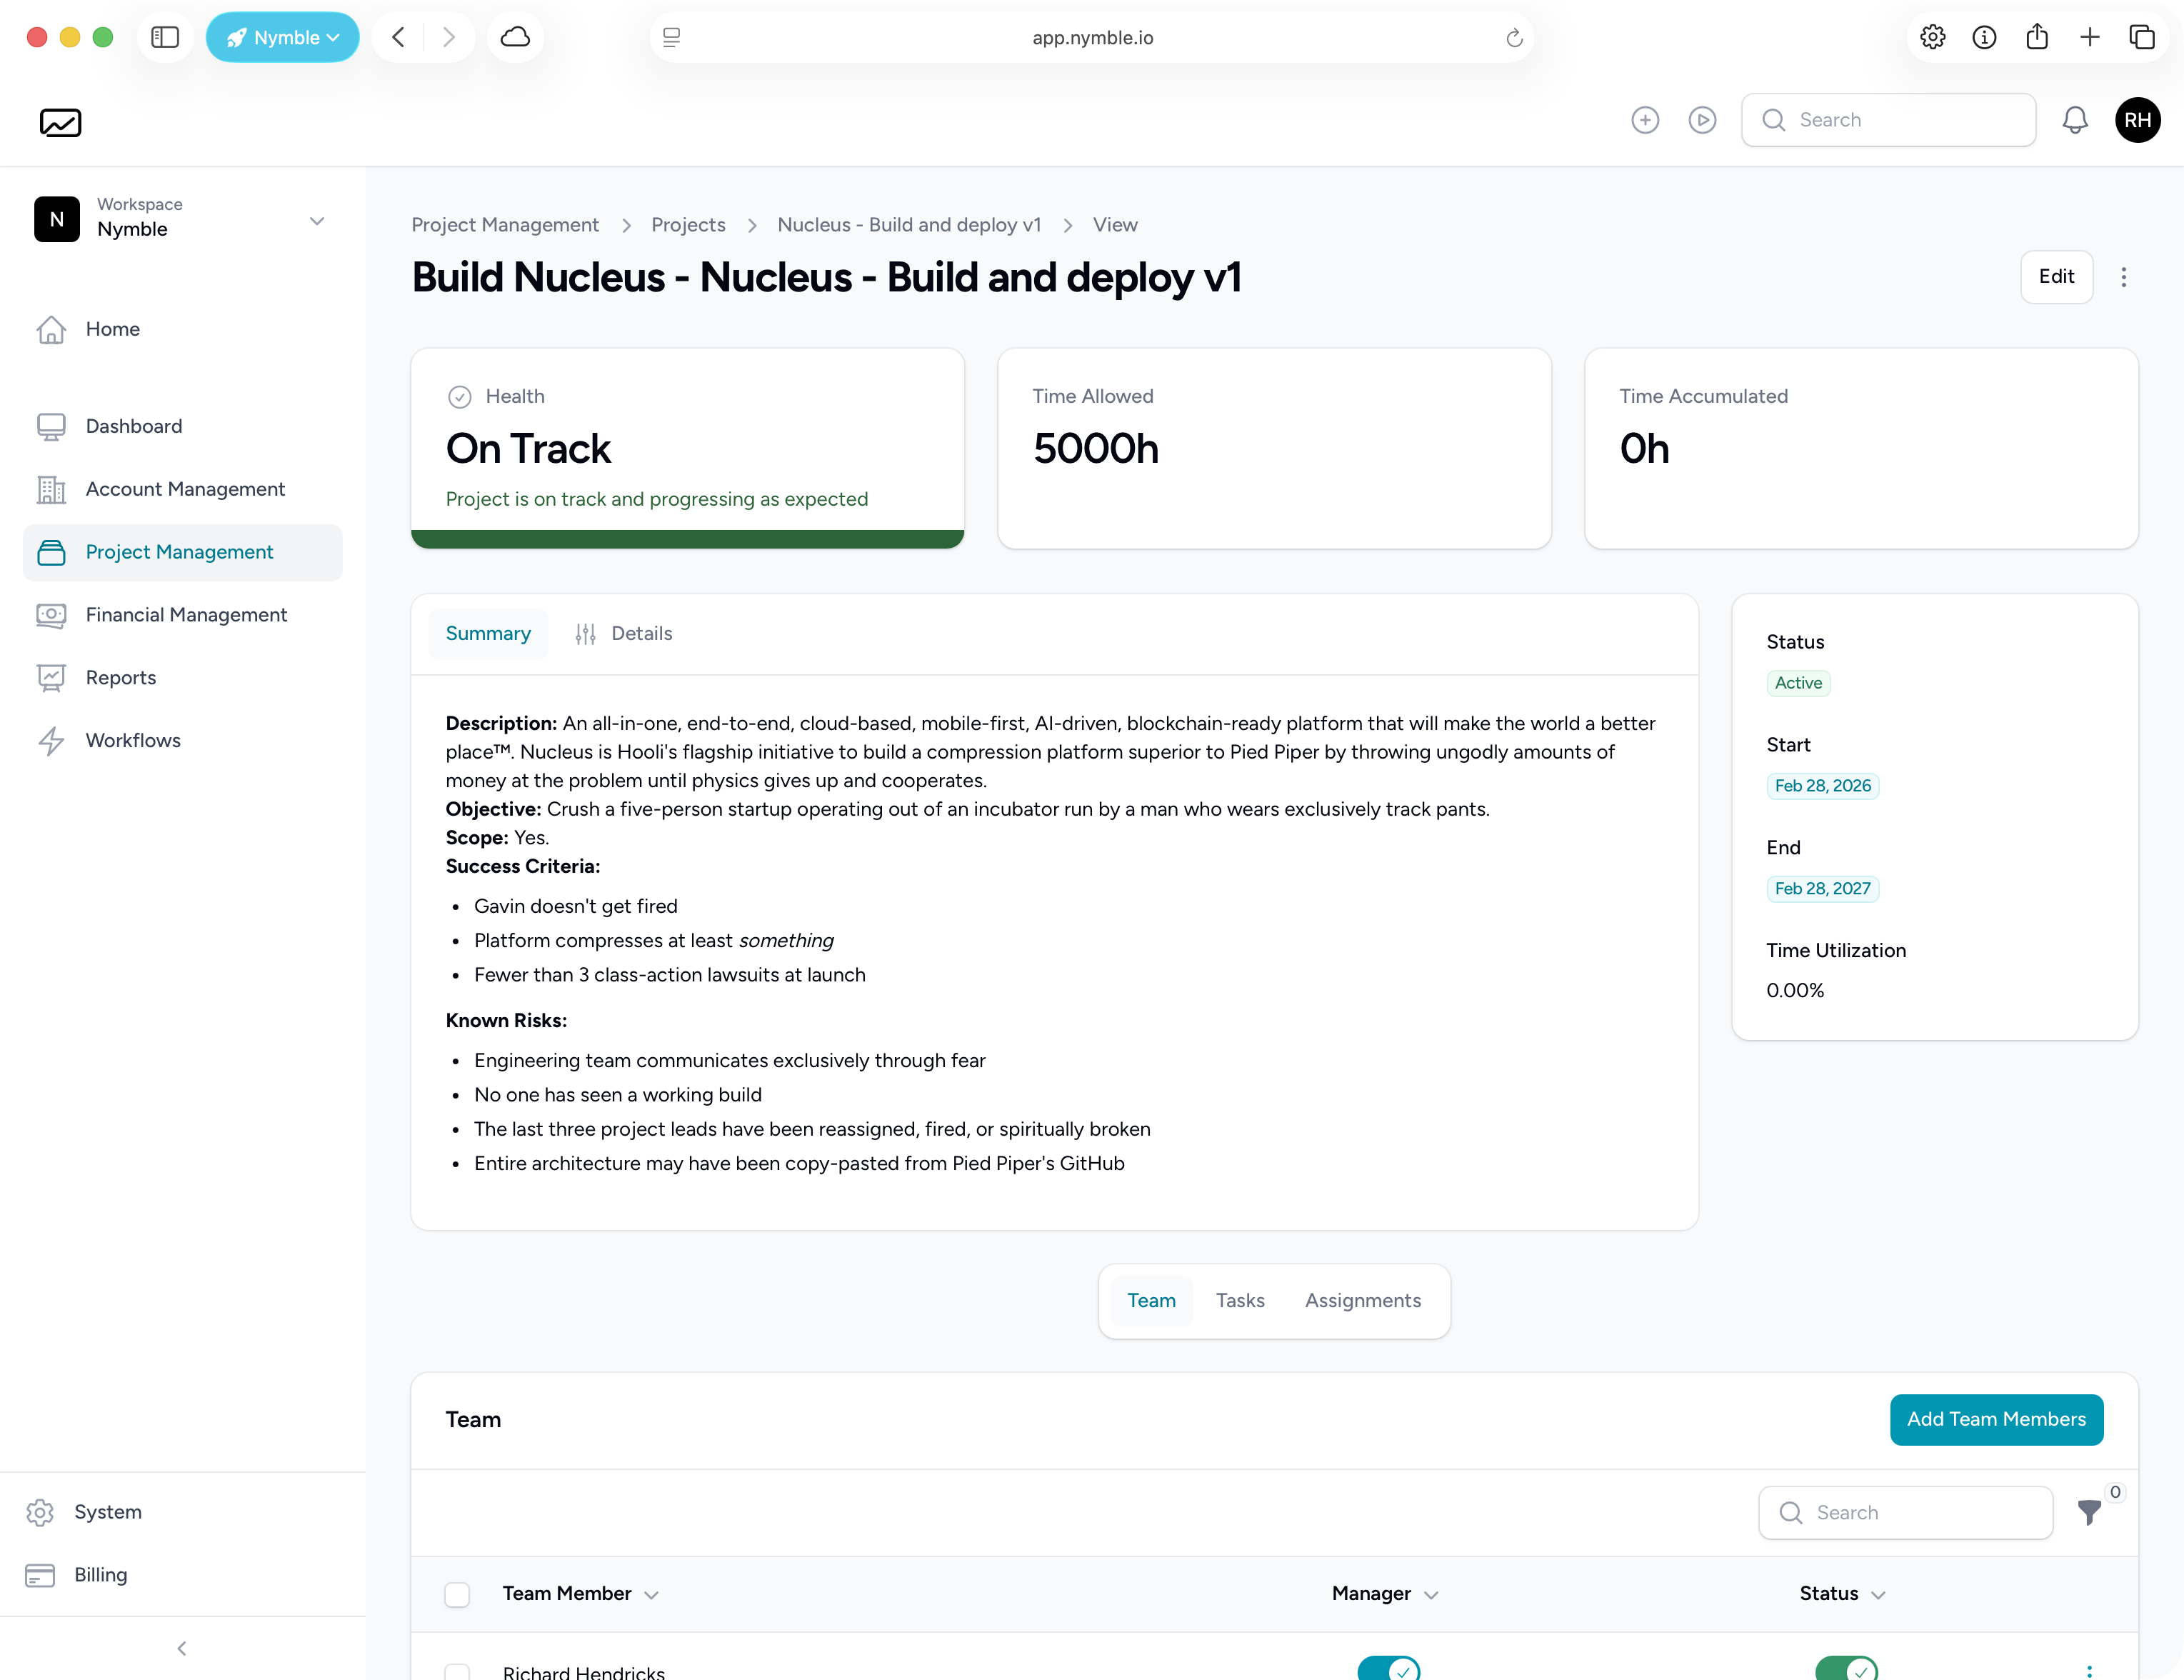Open the RH user avatar
The height and width of the screenshot is (1680, 2184).
coord(2137,120)
